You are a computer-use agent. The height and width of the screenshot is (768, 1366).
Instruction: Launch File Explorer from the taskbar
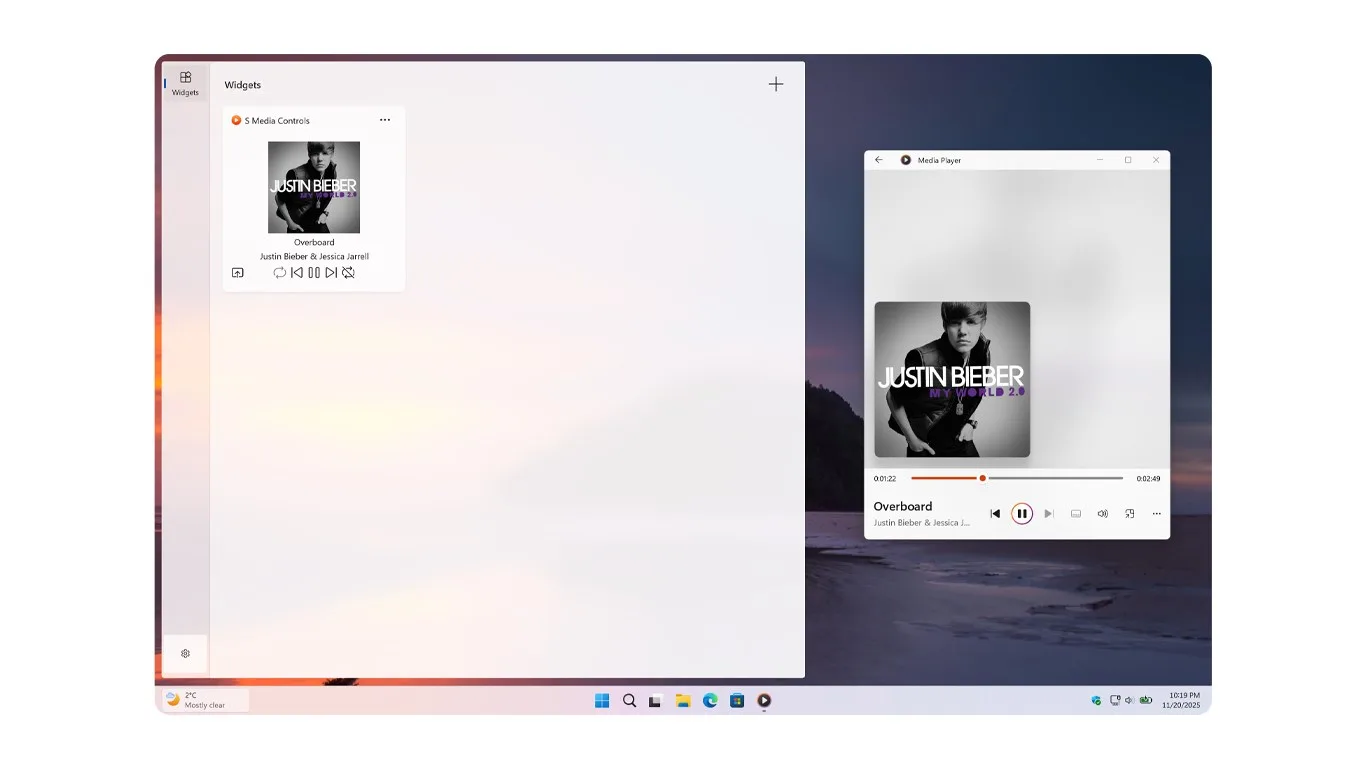tap(683, 701)
